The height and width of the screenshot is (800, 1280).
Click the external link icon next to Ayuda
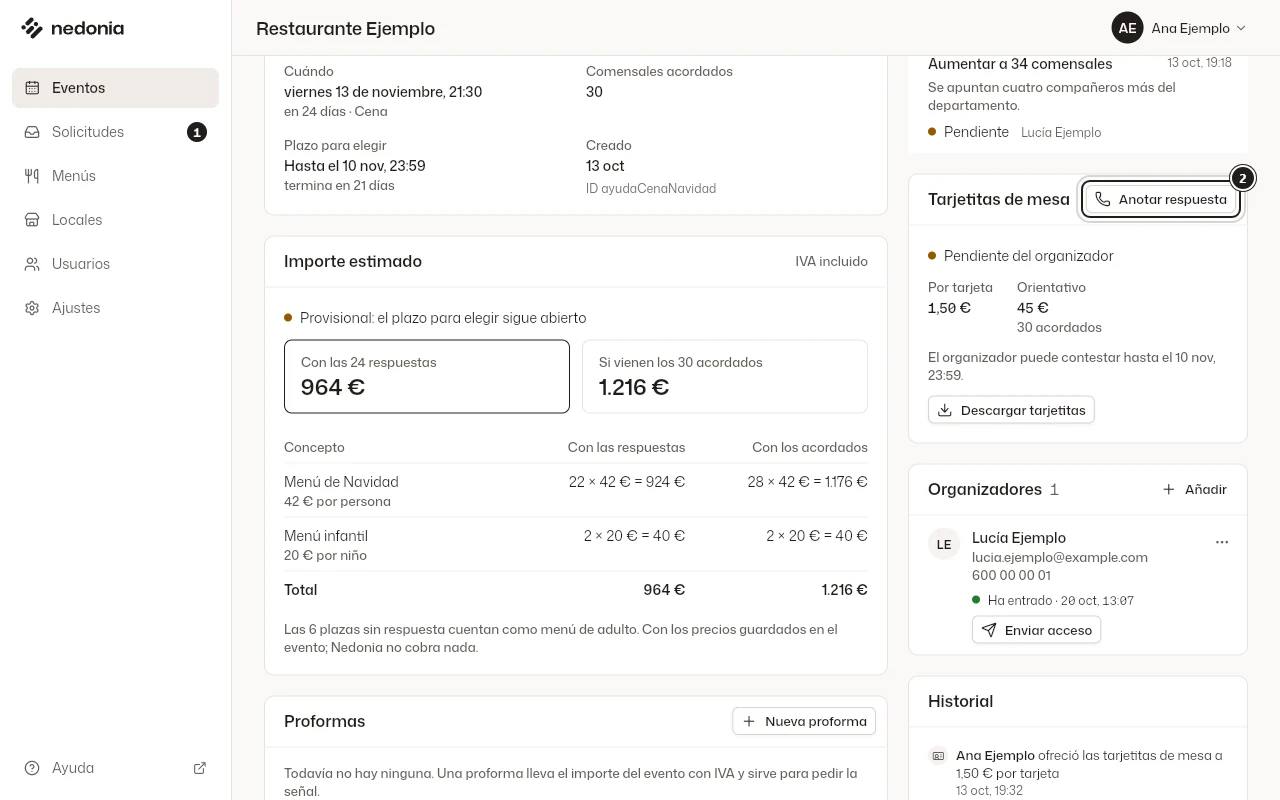pos(200,768)
